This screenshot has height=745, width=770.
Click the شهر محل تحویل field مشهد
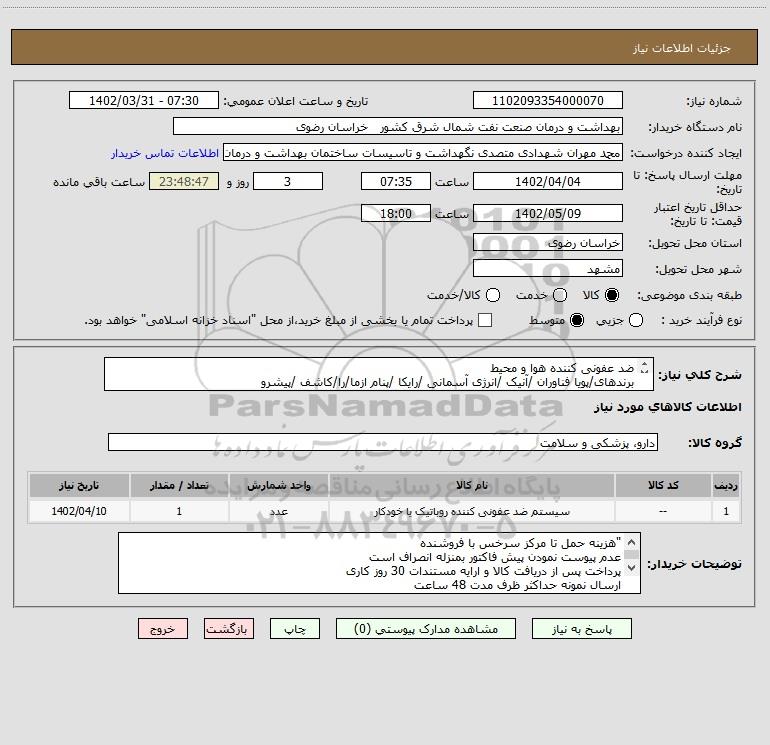click(x=548, y=268)
